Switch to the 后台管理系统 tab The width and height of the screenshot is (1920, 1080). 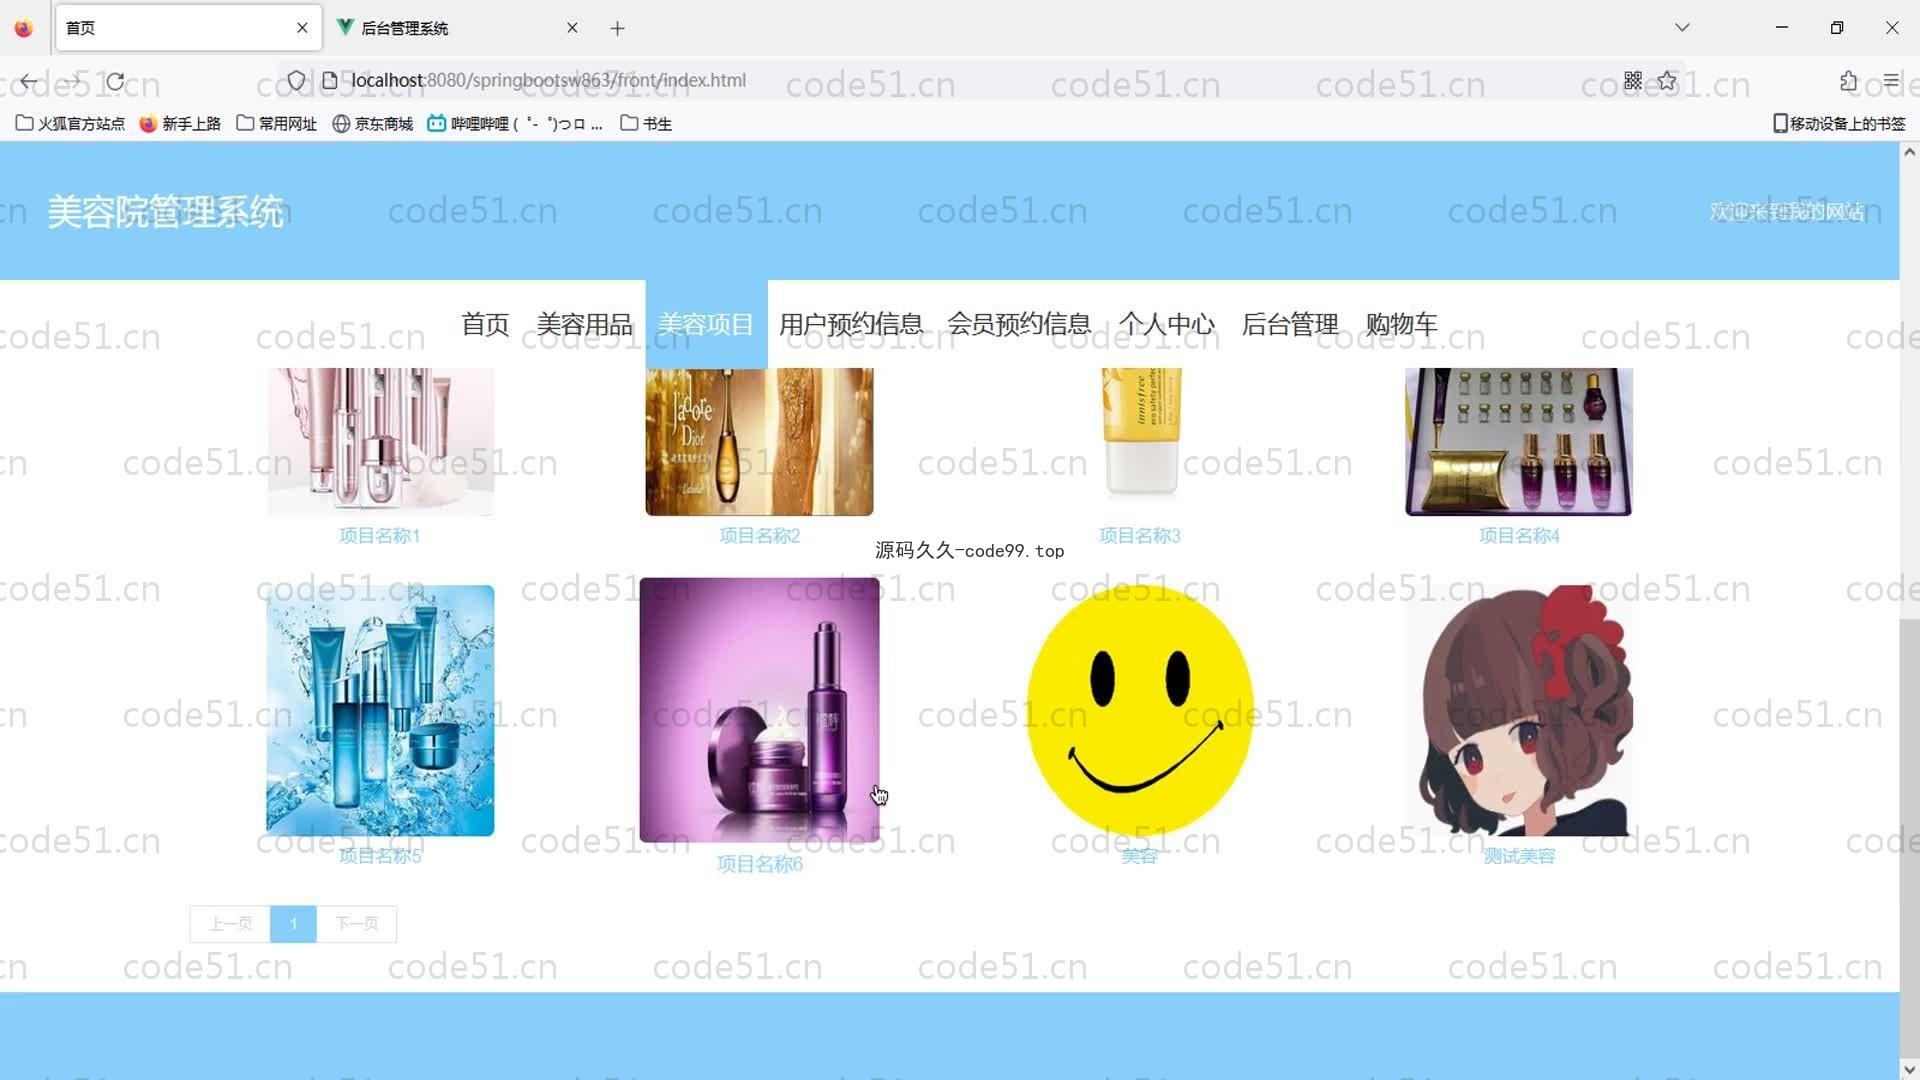point(460,28)
